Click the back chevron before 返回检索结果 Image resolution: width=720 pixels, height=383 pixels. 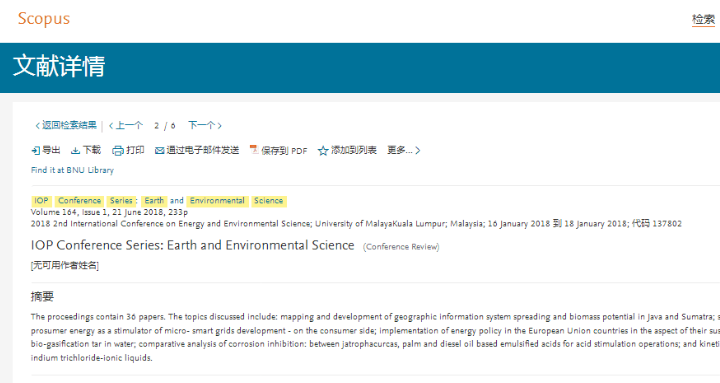pyautogui.click(x=38, y=125)
